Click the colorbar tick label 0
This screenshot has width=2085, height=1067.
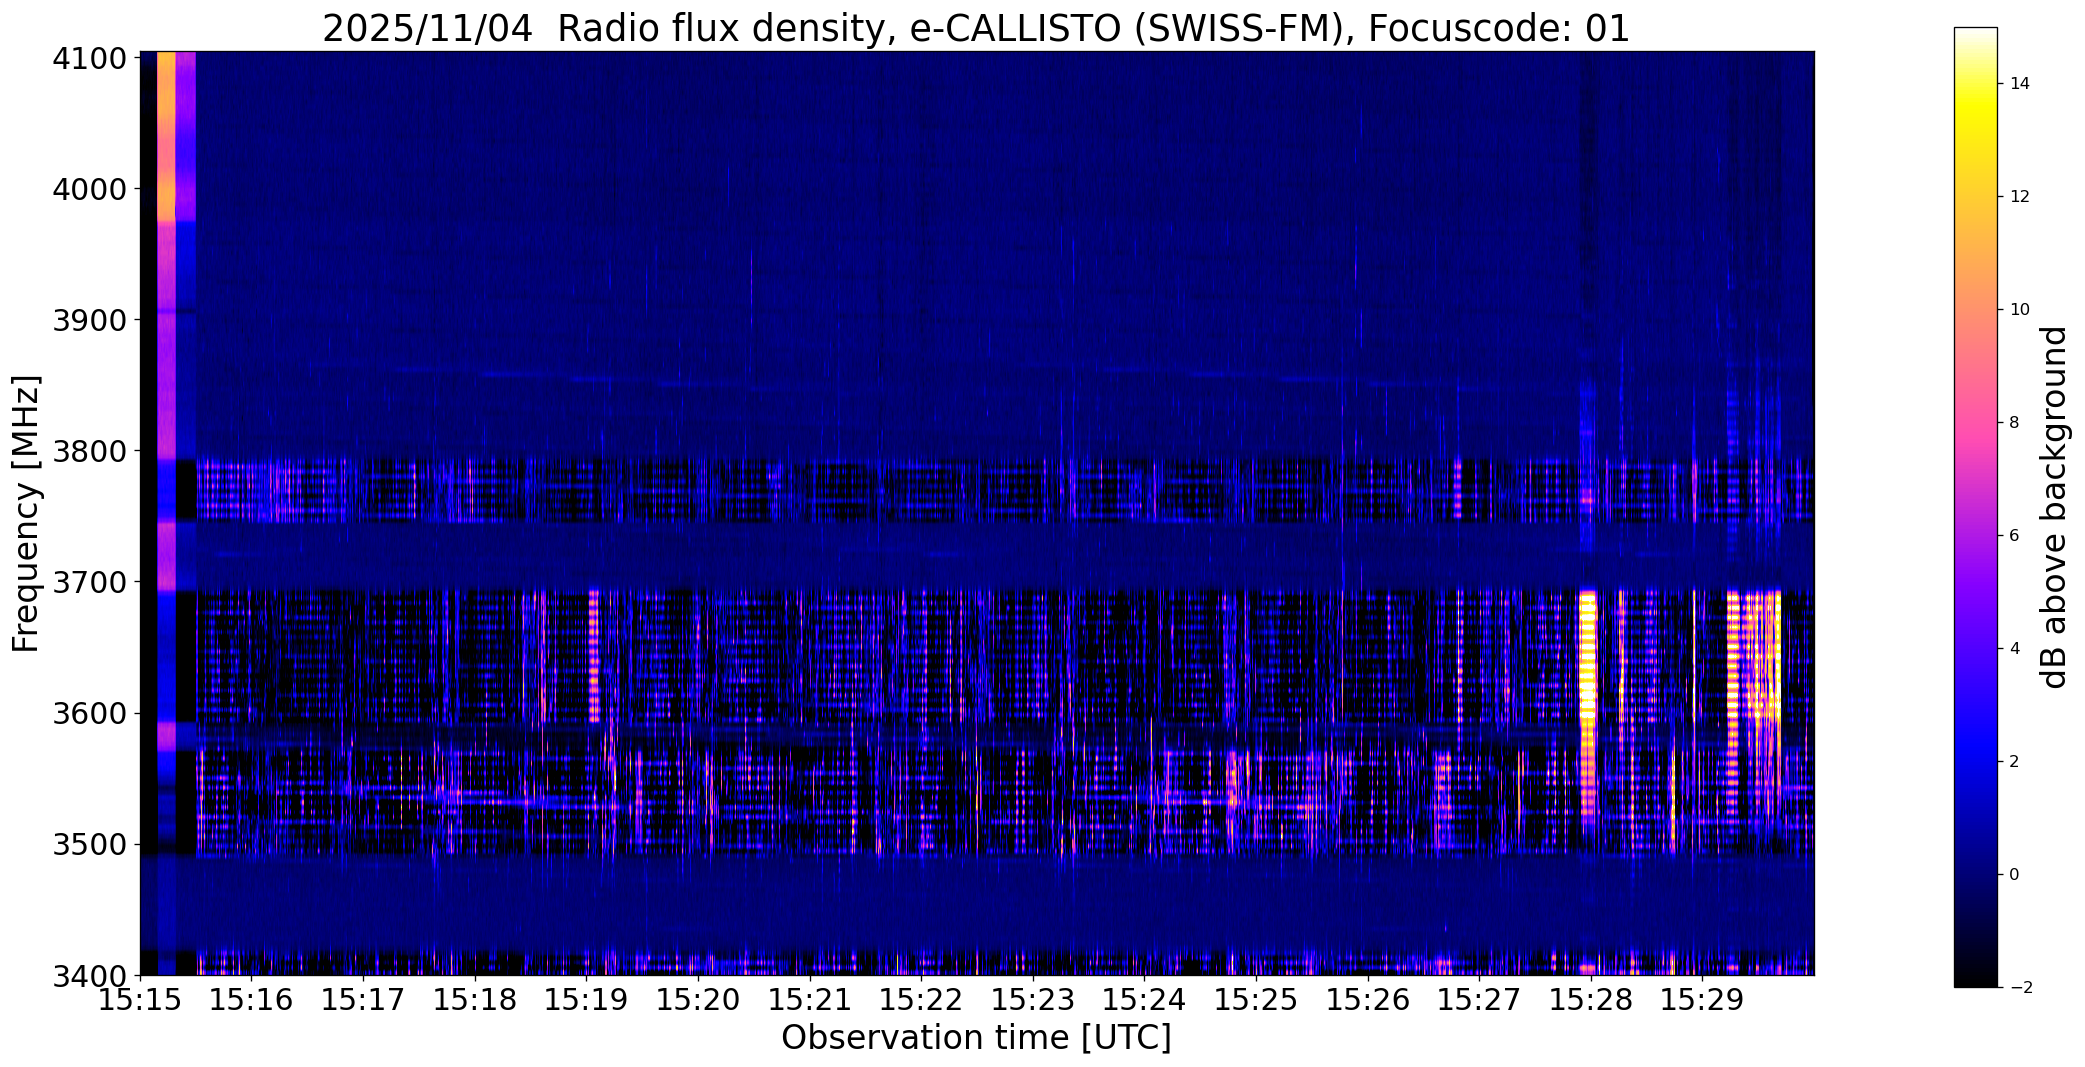(2014, 875)
